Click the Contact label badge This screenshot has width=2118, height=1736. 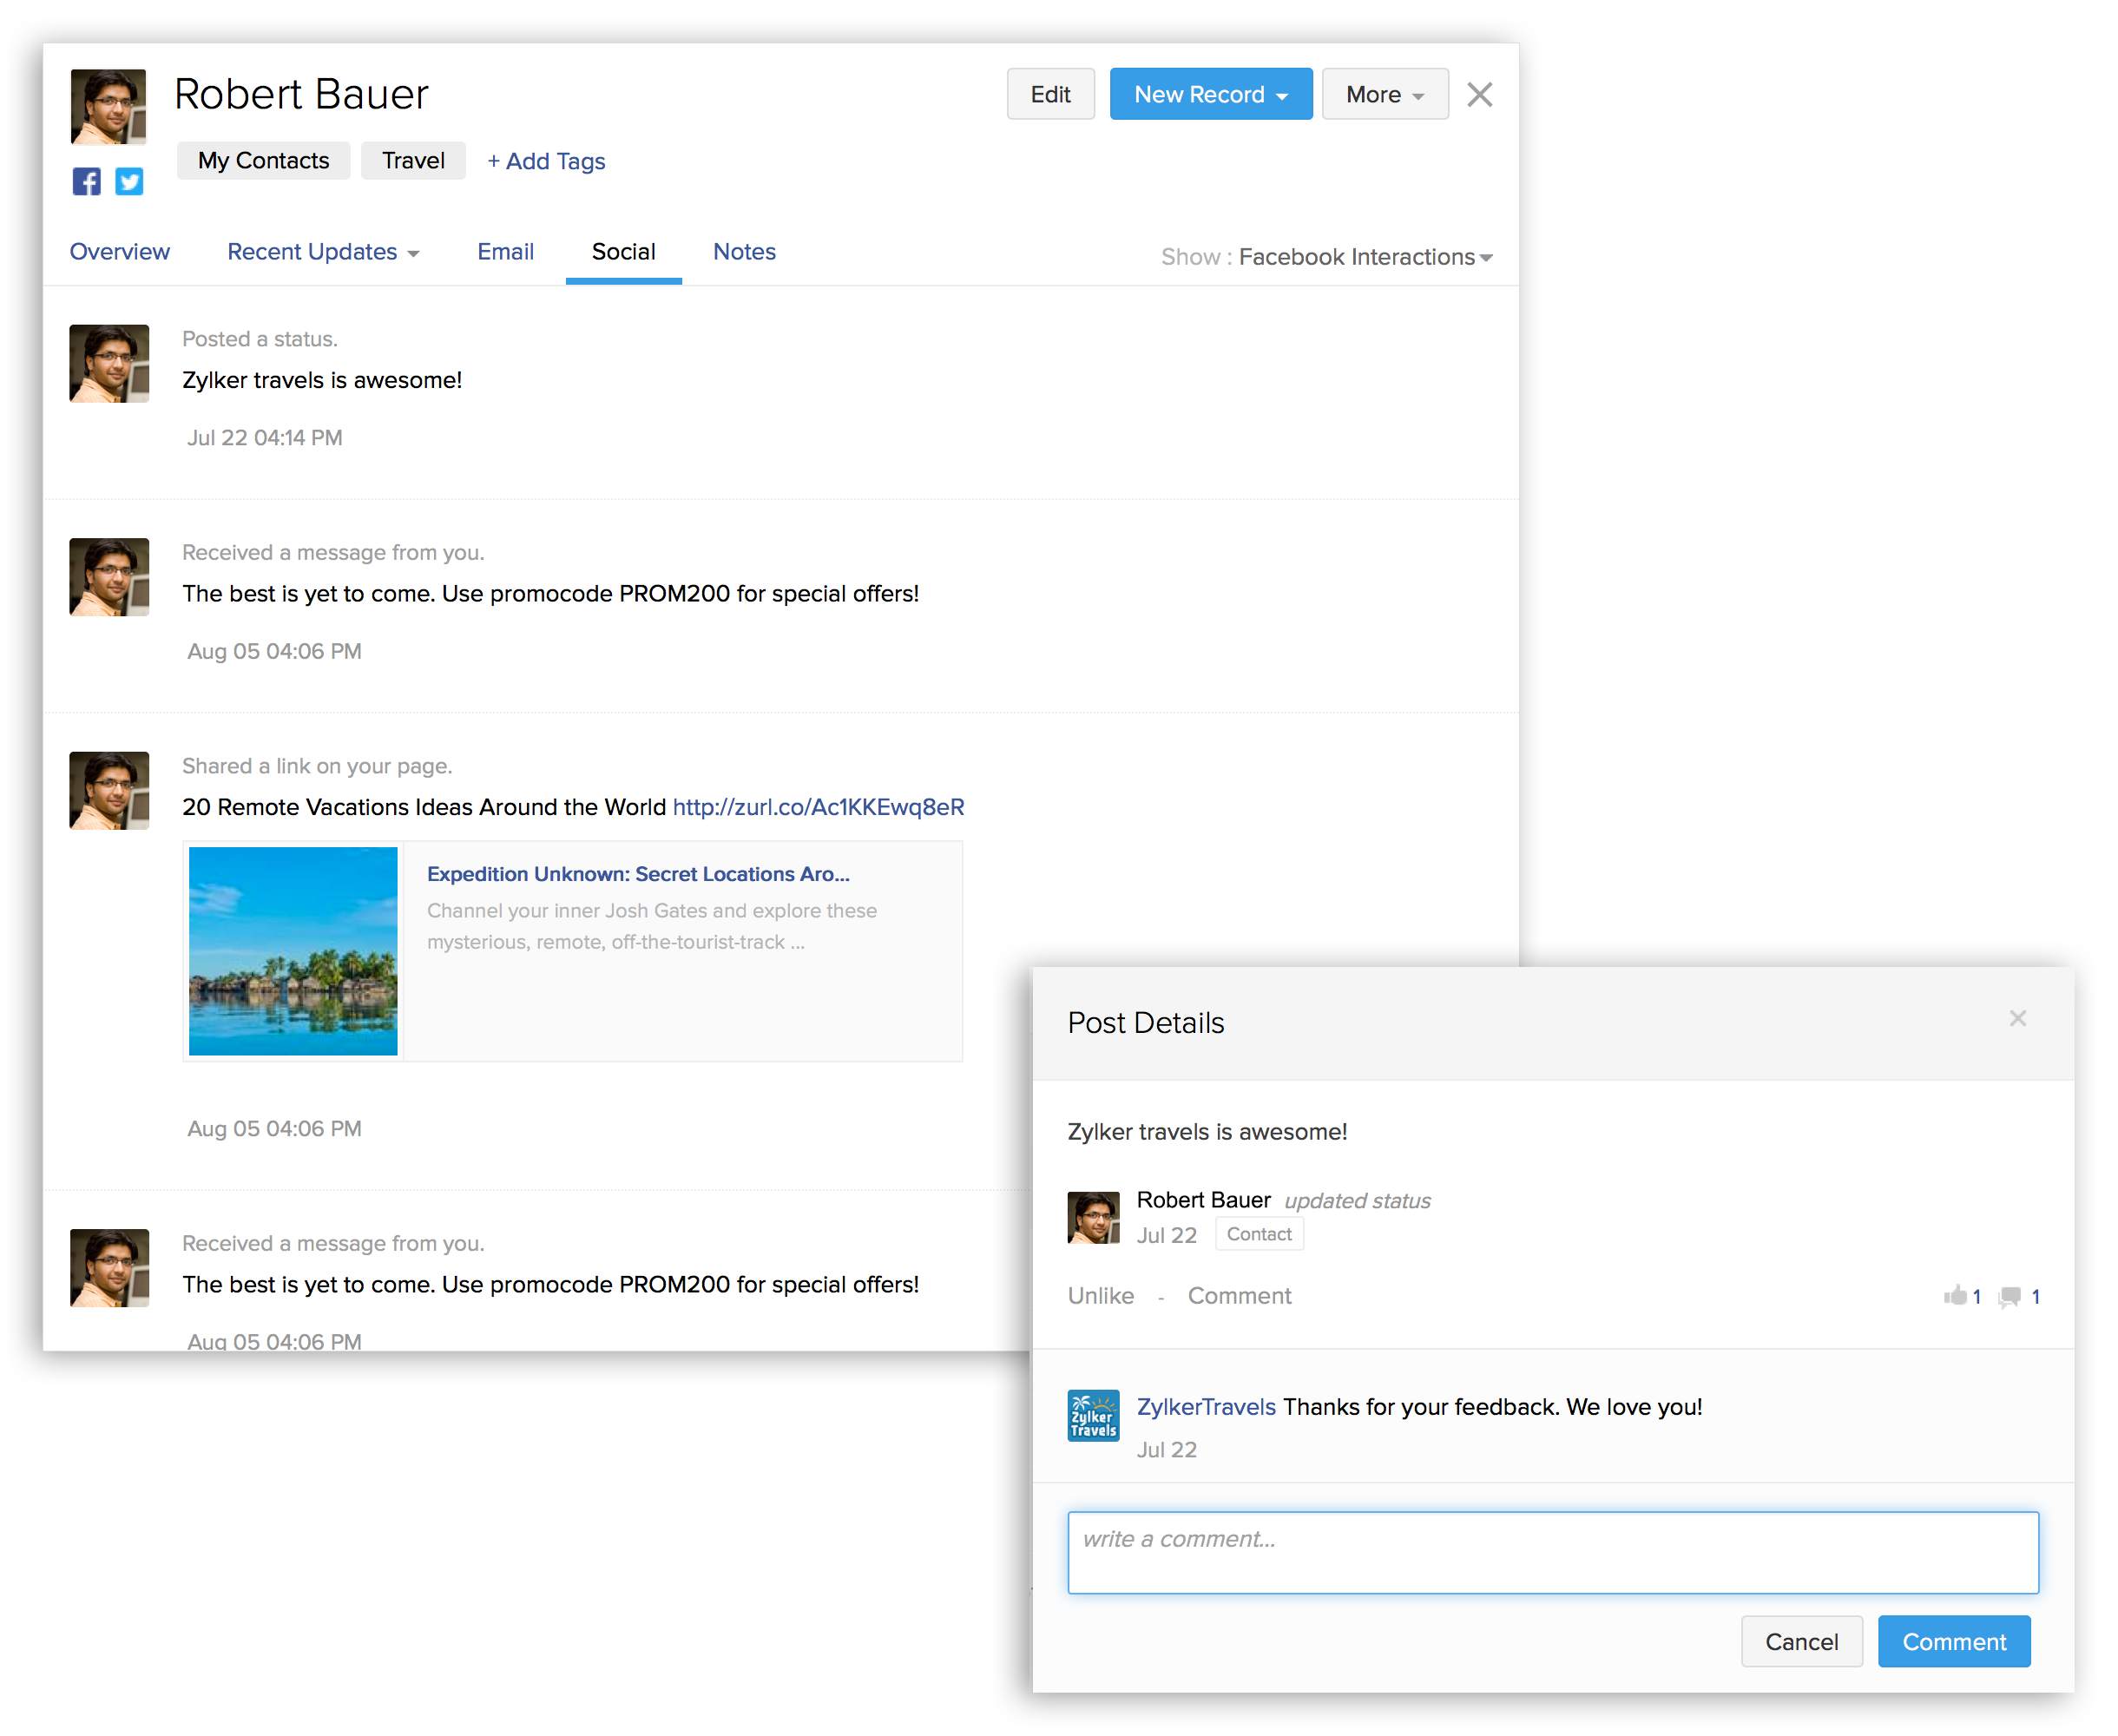[1259, 1234]
